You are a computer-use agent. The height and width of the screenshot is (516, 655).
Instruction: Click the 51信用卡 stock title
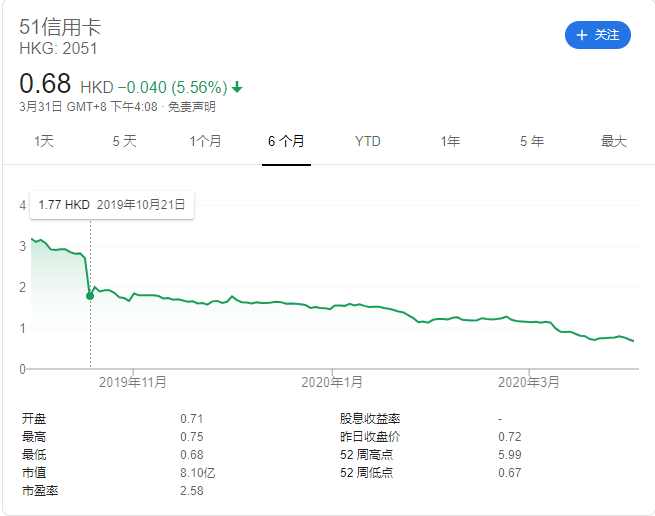coord(60,27)
